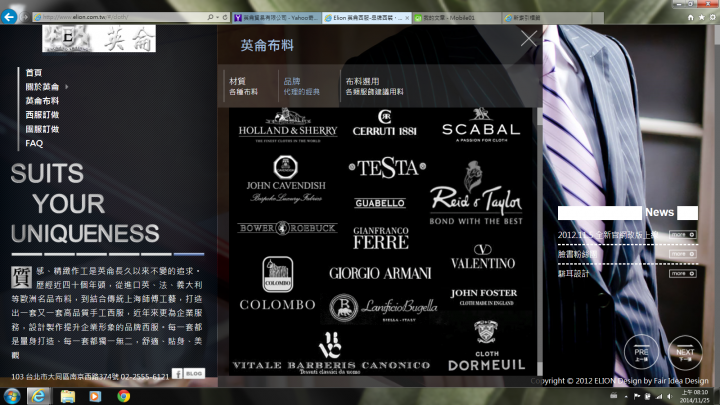Open the browser home icon

click(691, 17)
